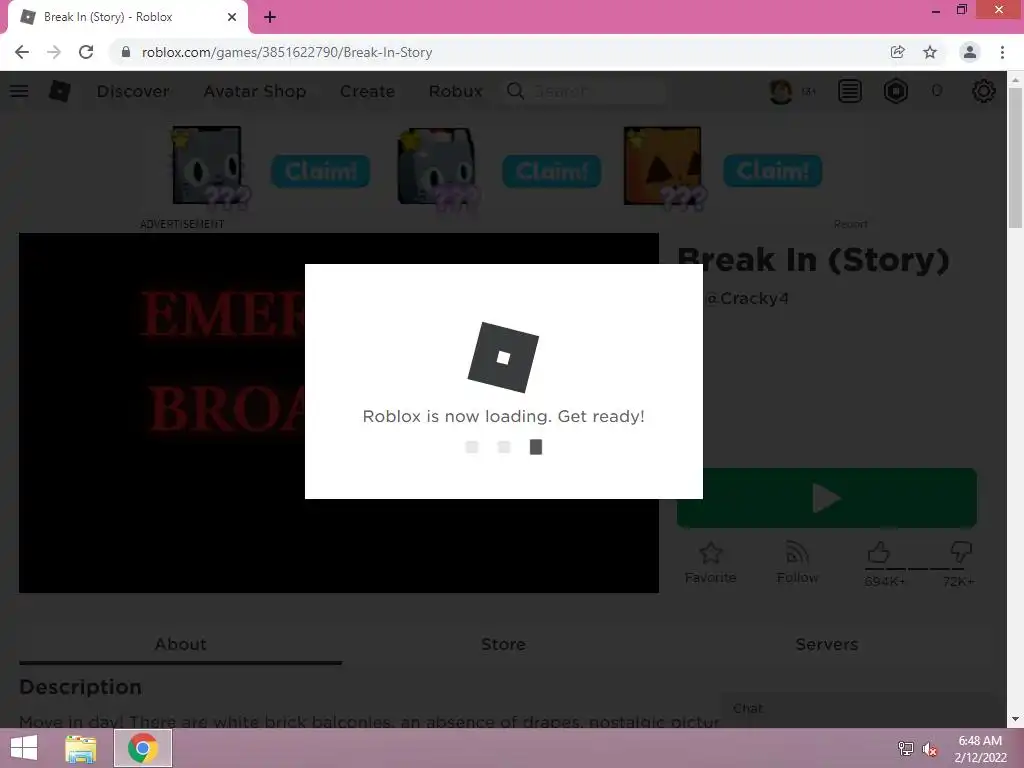Open the Robux nav item
1024x768 pixels.
tap(455, 91)
